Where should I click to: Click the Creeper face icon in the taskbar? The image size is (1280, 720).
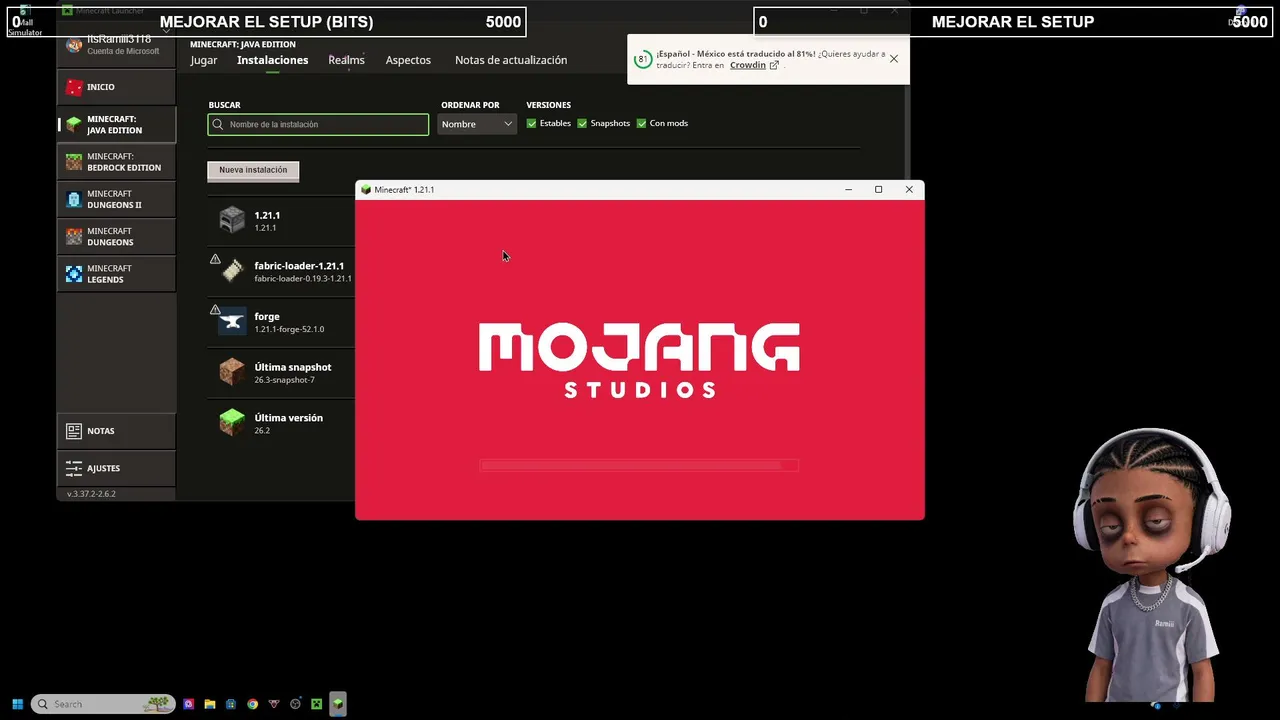pyautogui.click(x=317, y=704)
